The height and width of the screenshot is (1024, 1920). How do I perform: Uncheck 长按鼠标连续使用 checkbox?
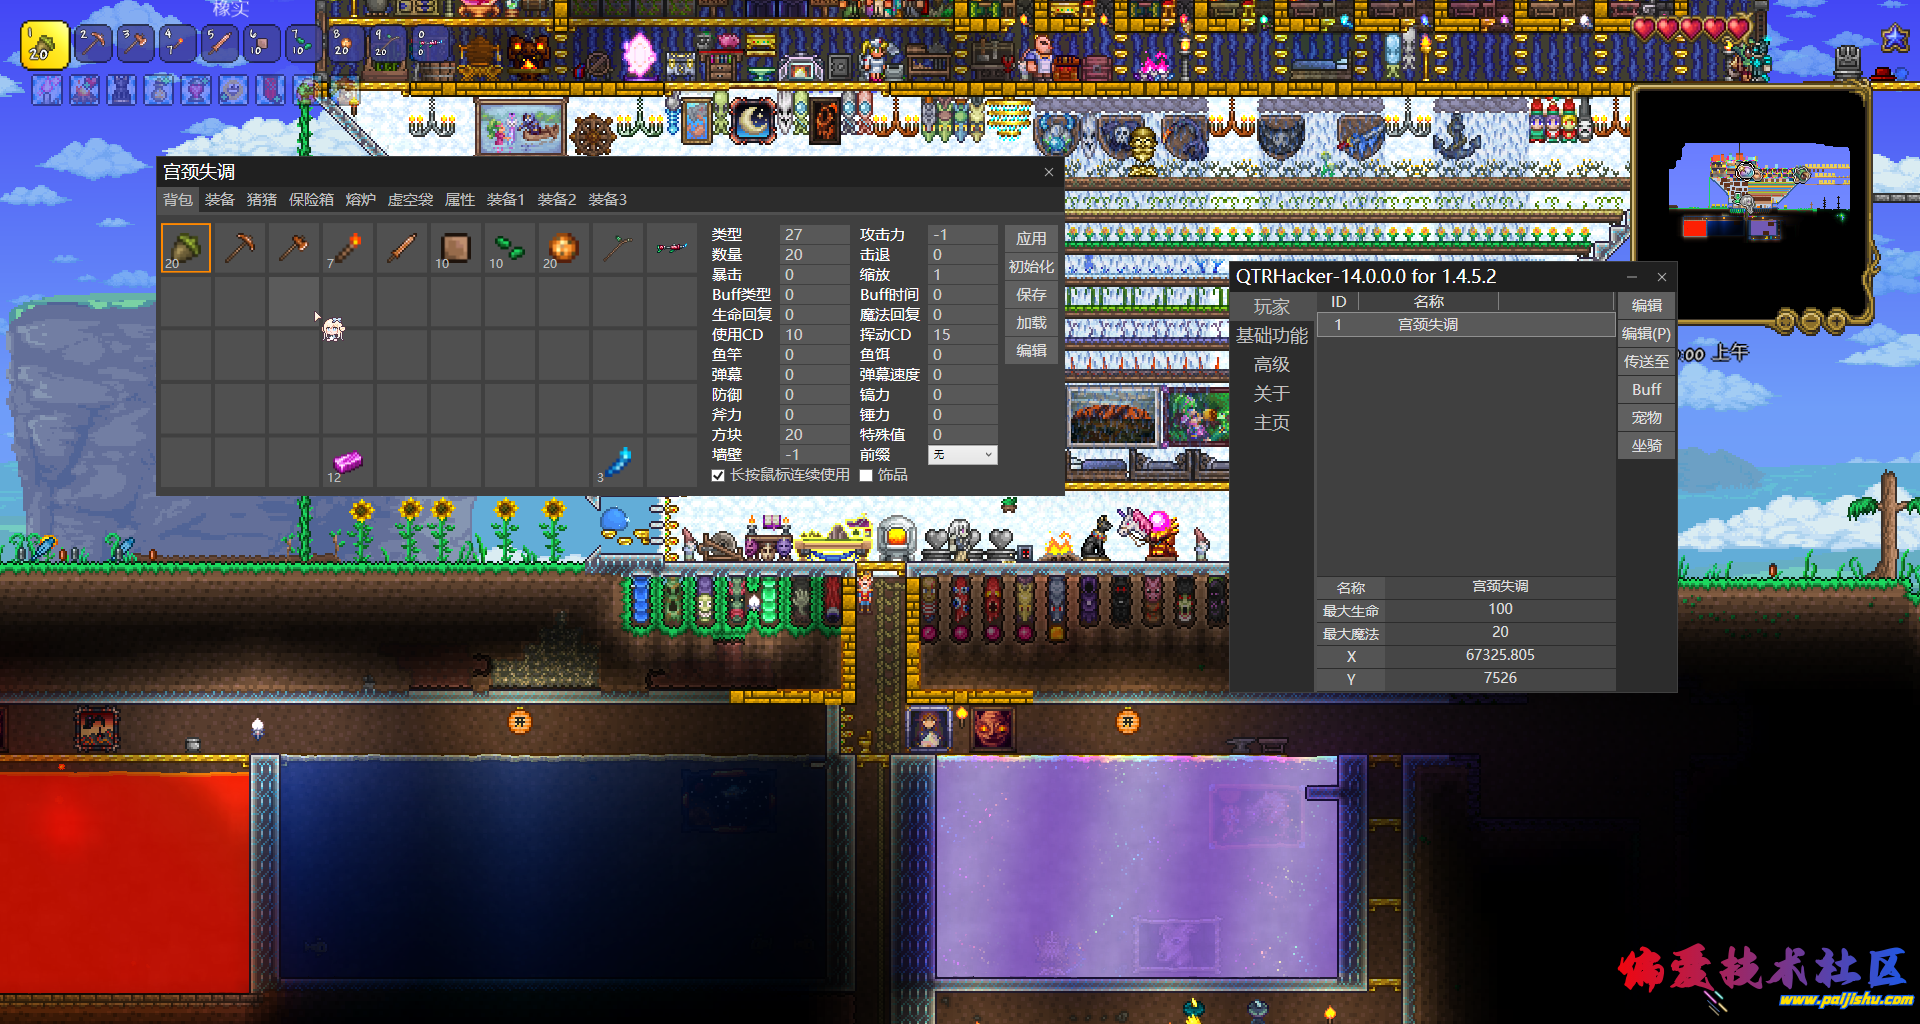(x=718, y=475)
